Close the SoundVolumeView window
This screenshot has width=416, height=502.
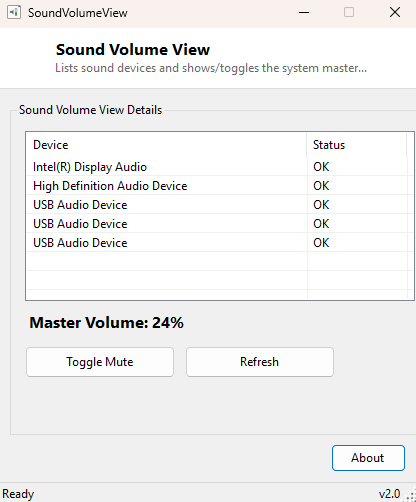395,13
